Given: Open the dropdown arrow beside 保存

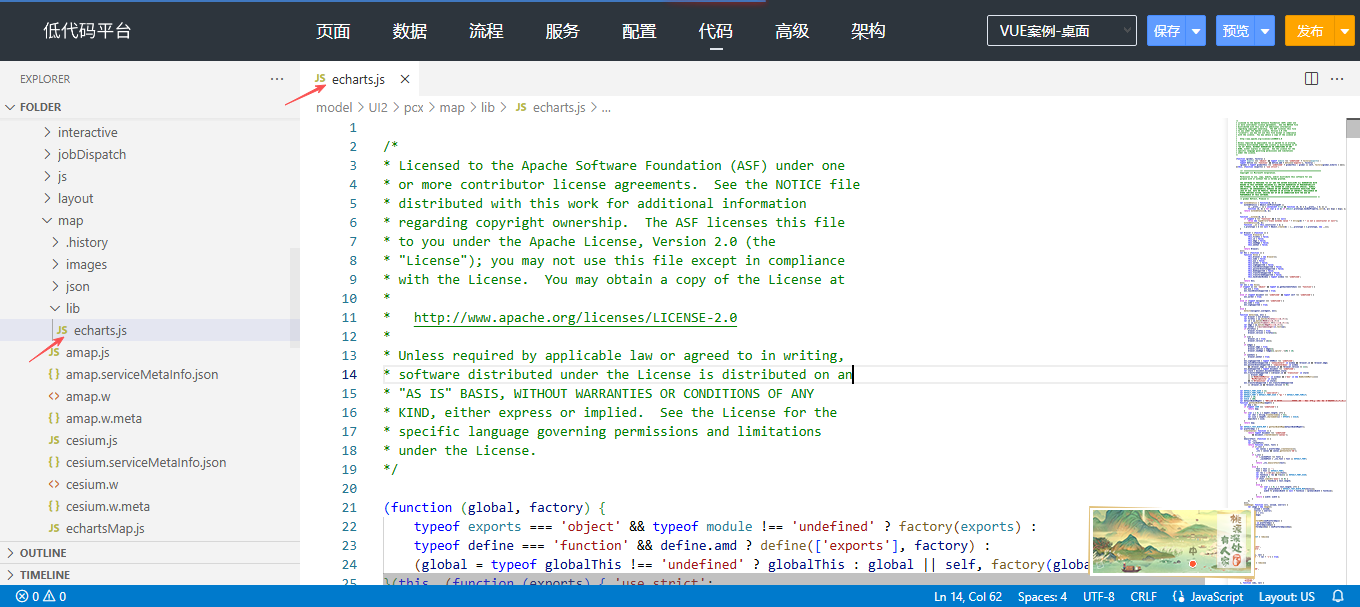Looking at the screenshot, I should [x=1196, y=31].
